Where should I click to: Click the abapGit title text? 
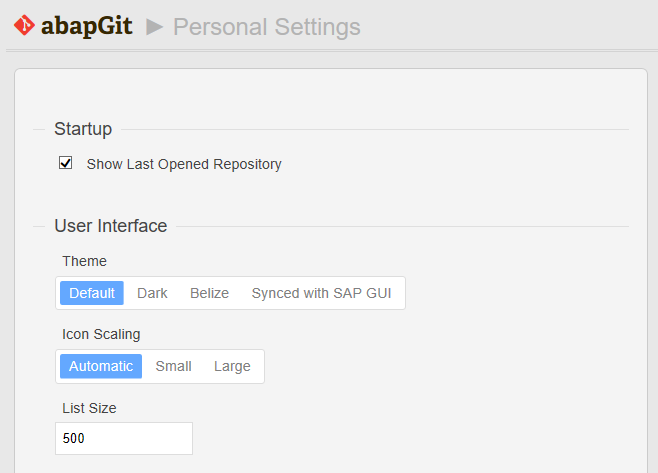86,26
